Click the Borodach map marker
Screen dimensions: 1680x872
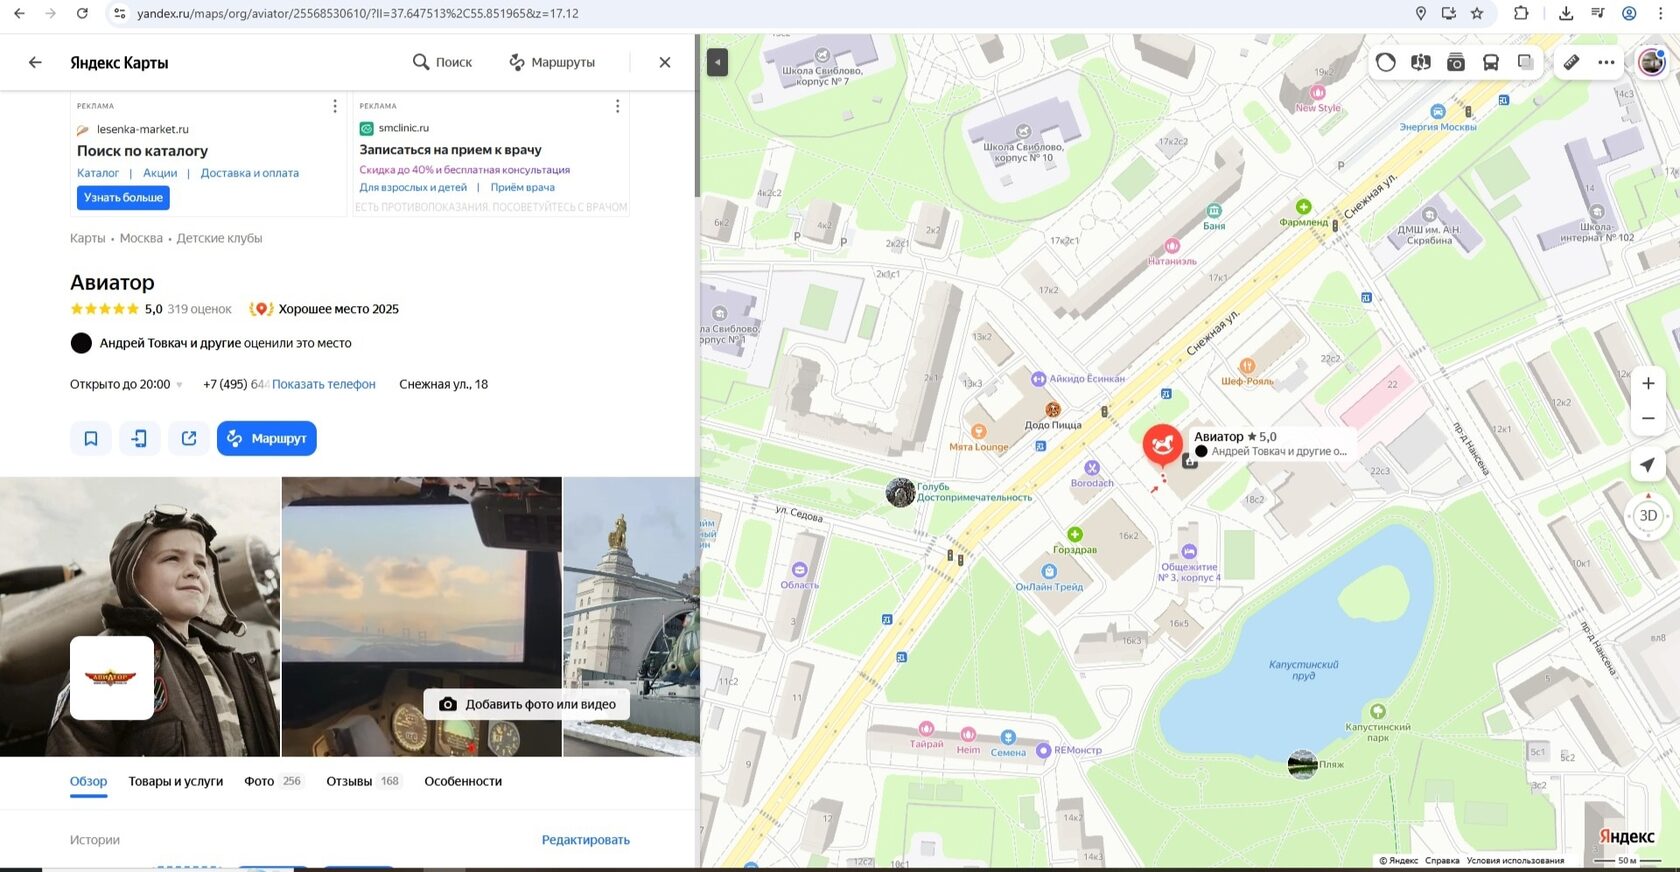click(1092, 468)
